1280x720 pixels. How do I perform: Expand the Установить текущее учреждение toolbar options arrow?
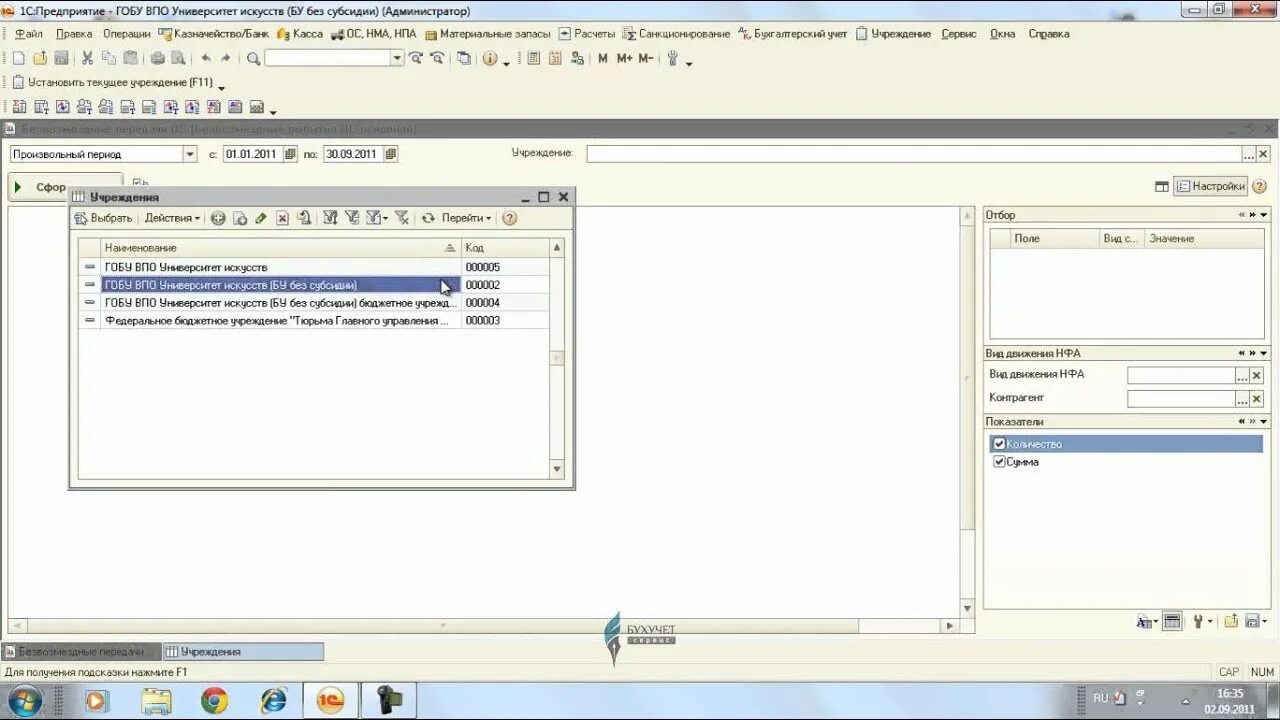[x=221, y=88]
